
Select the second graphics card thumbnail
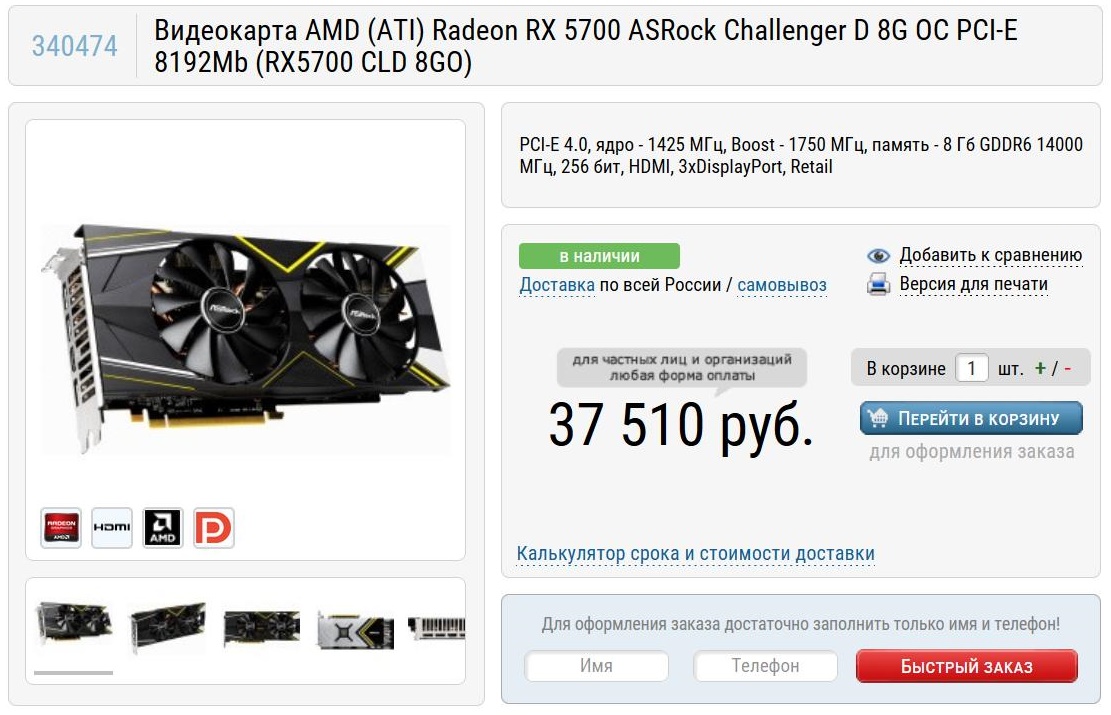click(x=168, y=626)
